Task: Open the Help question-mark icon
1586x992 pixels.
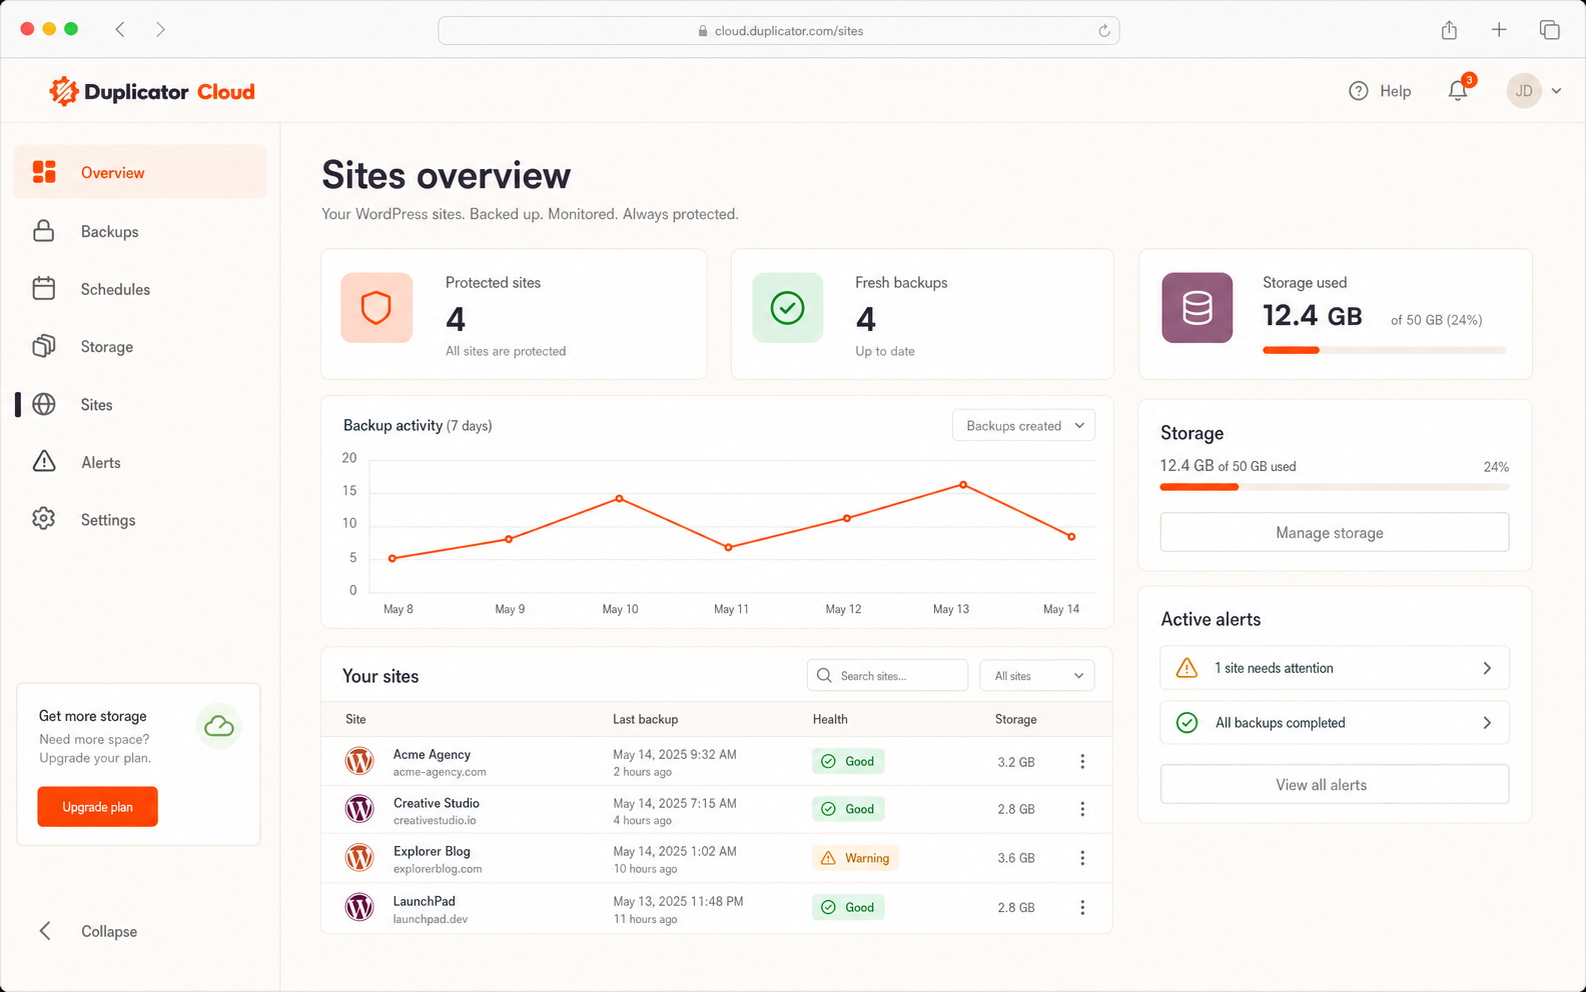Action: tap(1358, 91)
